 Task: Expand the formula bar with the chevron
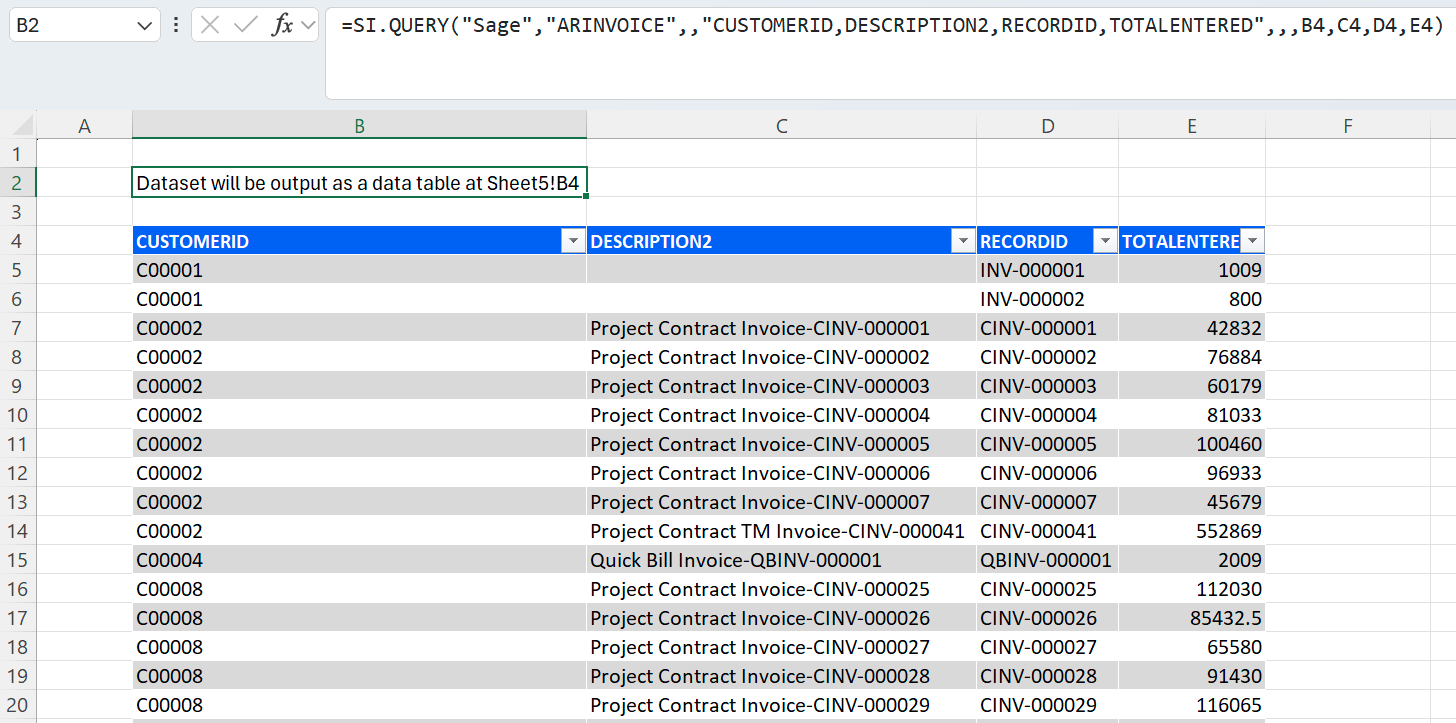tap(307, 26)
